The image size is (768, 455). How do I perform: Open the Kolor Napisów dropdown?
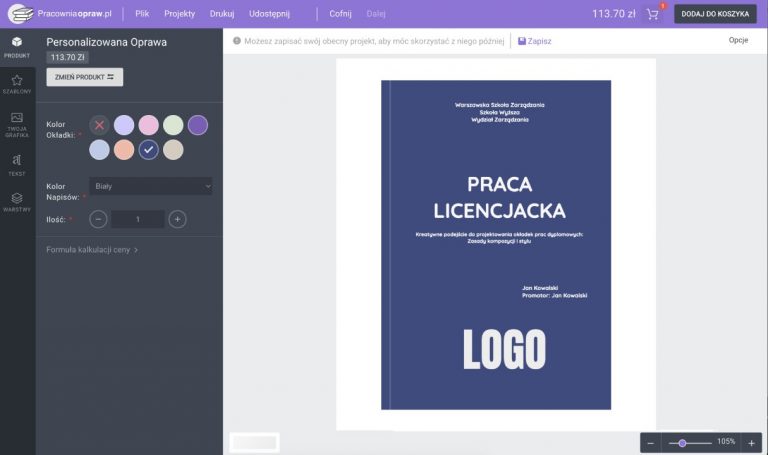pos(151,186)
